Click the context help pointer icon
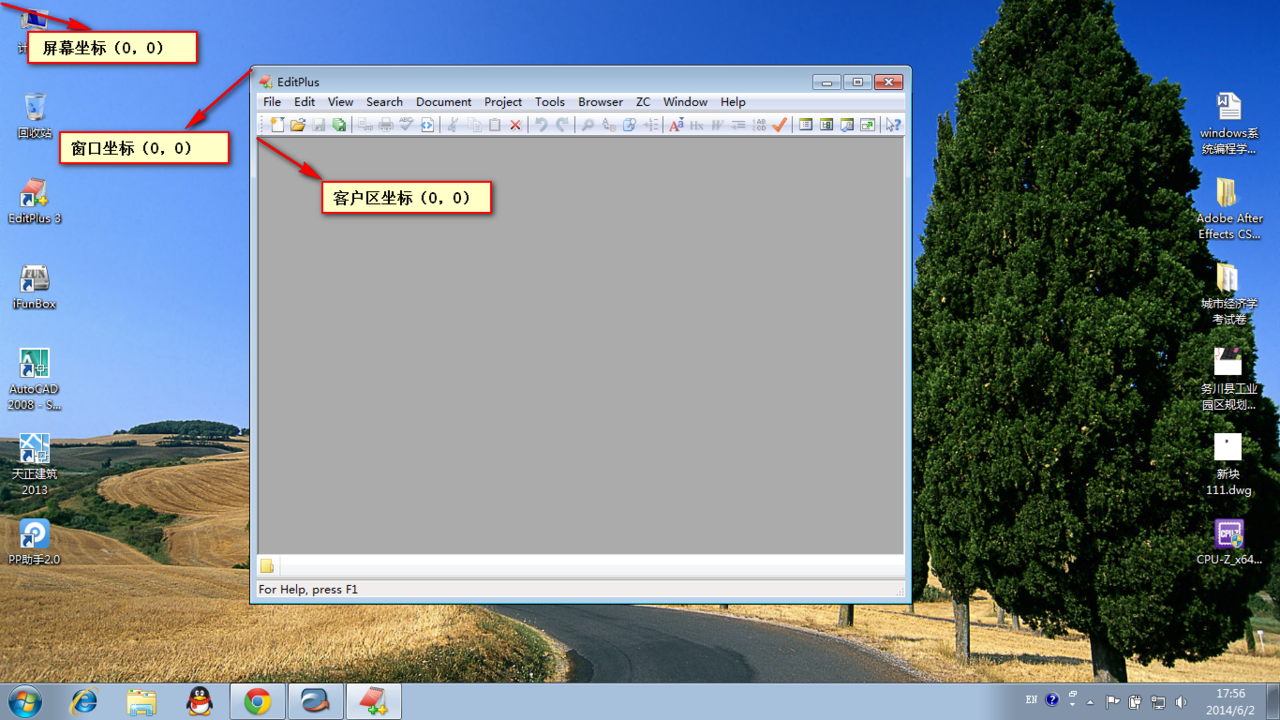Viewport: 1280px width, 720px height. pyautogui.click(x=893, y=125)
